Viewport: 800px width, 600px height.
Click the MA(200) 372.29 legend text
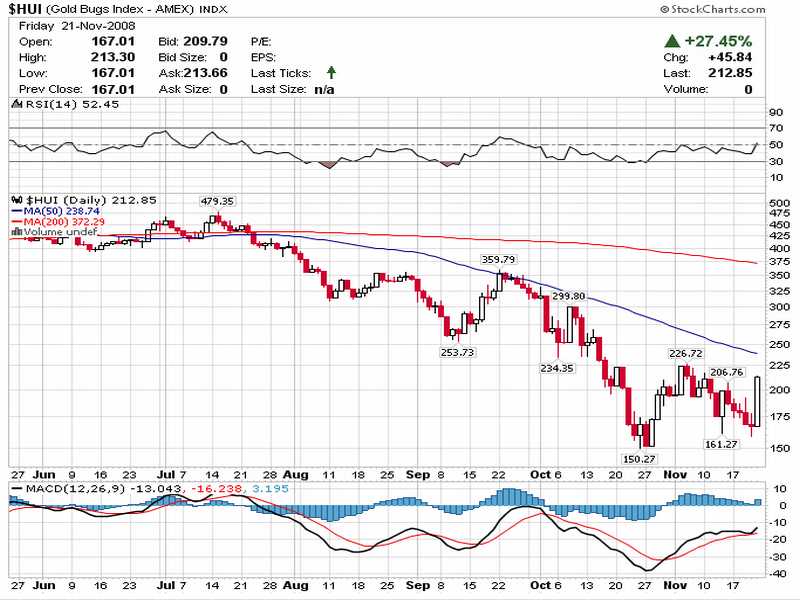64,222
